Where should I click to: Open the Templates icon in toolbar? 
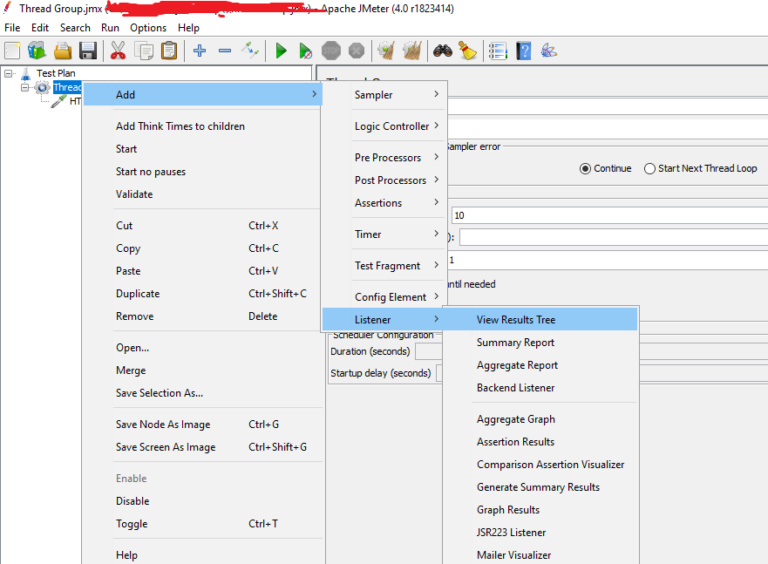pyautogui.click(x=37, y=50)
